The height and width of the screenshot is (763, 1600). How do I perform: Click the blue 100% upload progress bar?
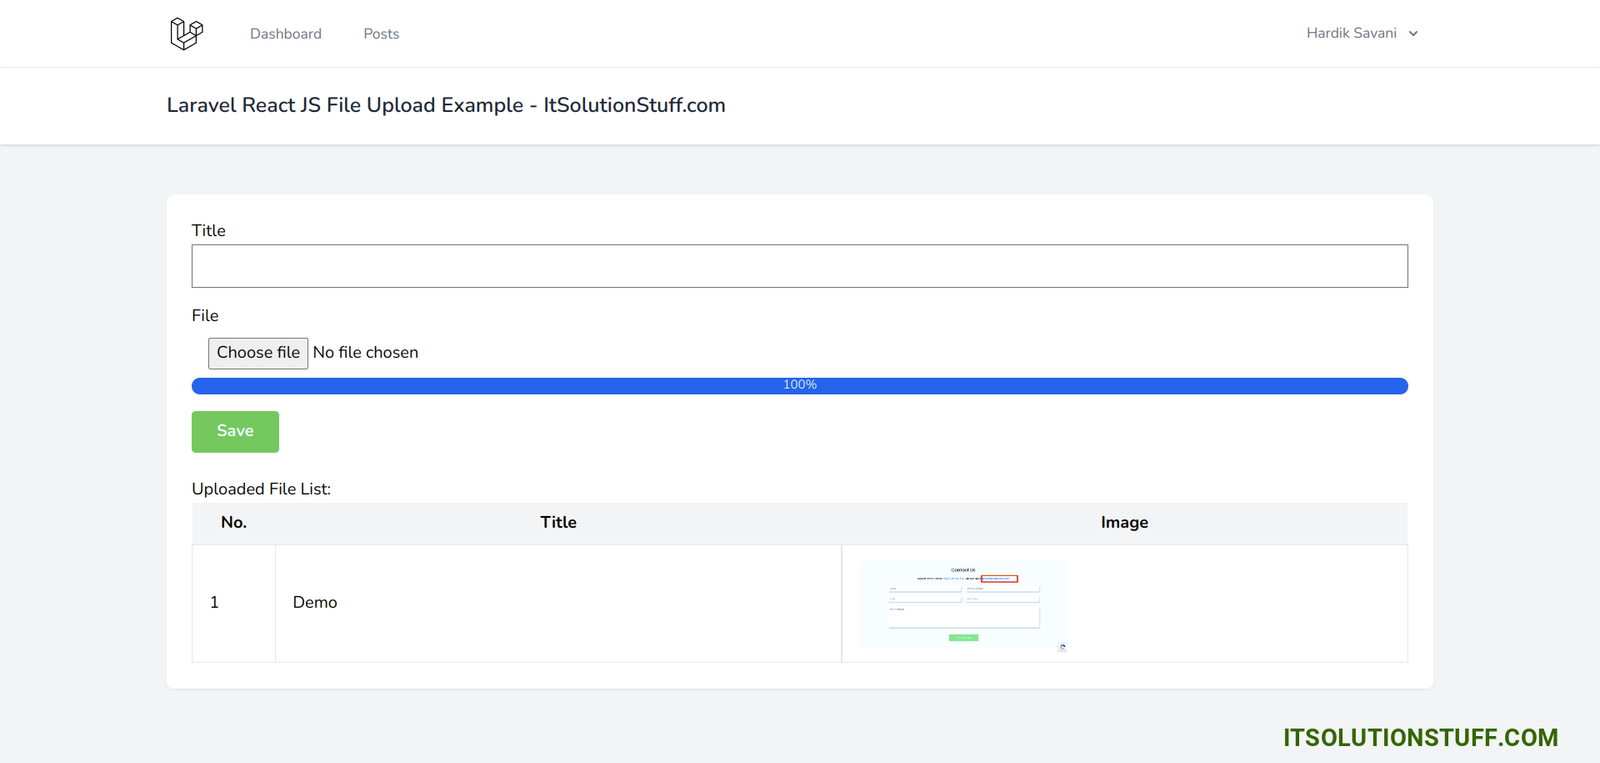click(799, 386)
